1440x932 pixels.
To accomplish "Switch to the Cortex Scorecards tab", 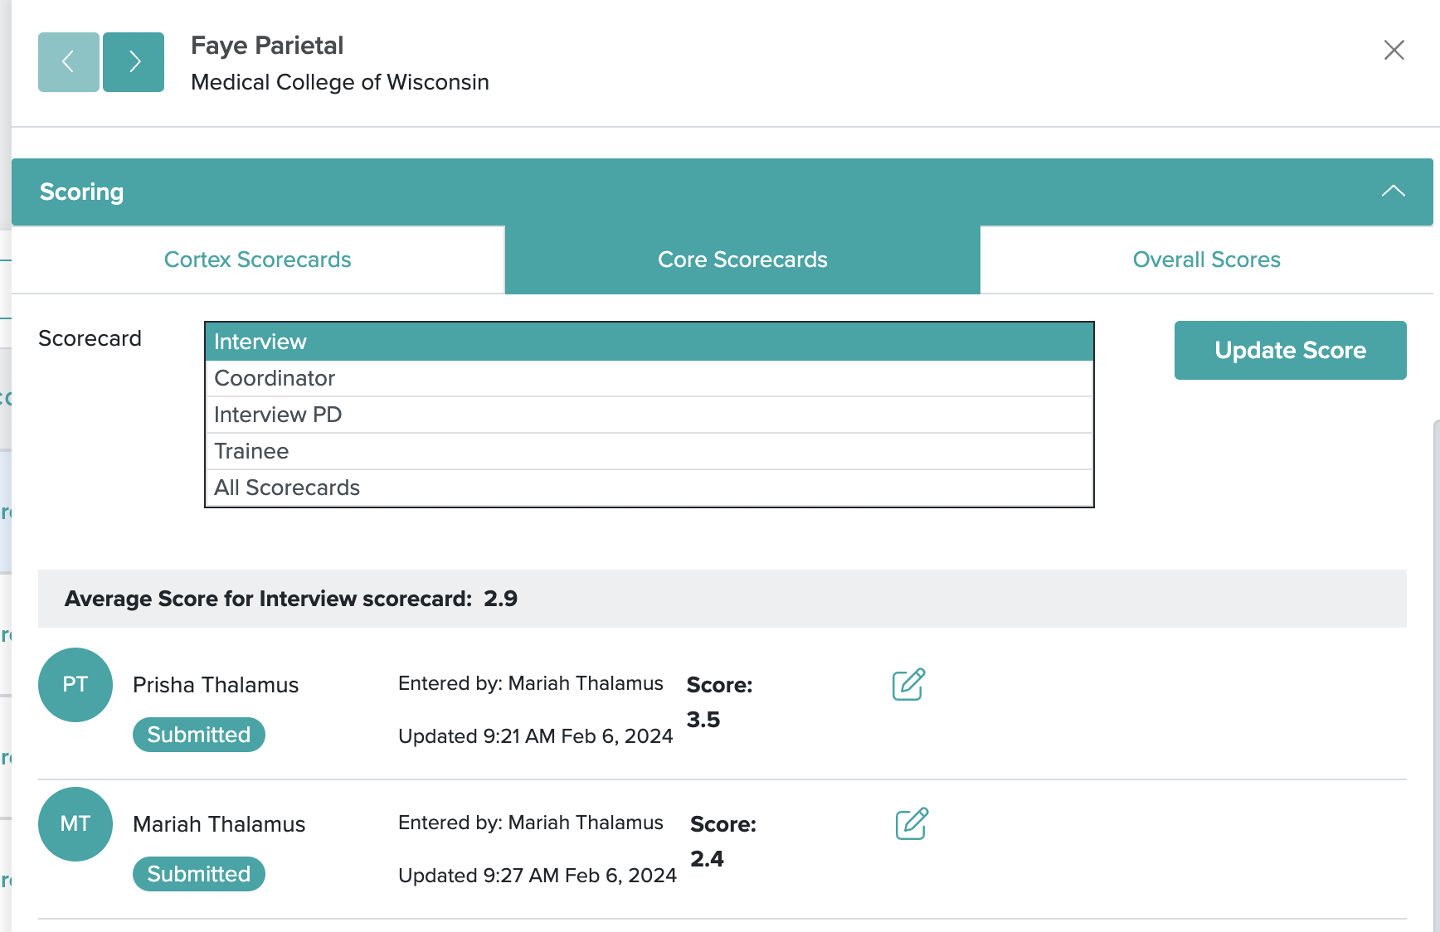I will click(x=257, y=259).
